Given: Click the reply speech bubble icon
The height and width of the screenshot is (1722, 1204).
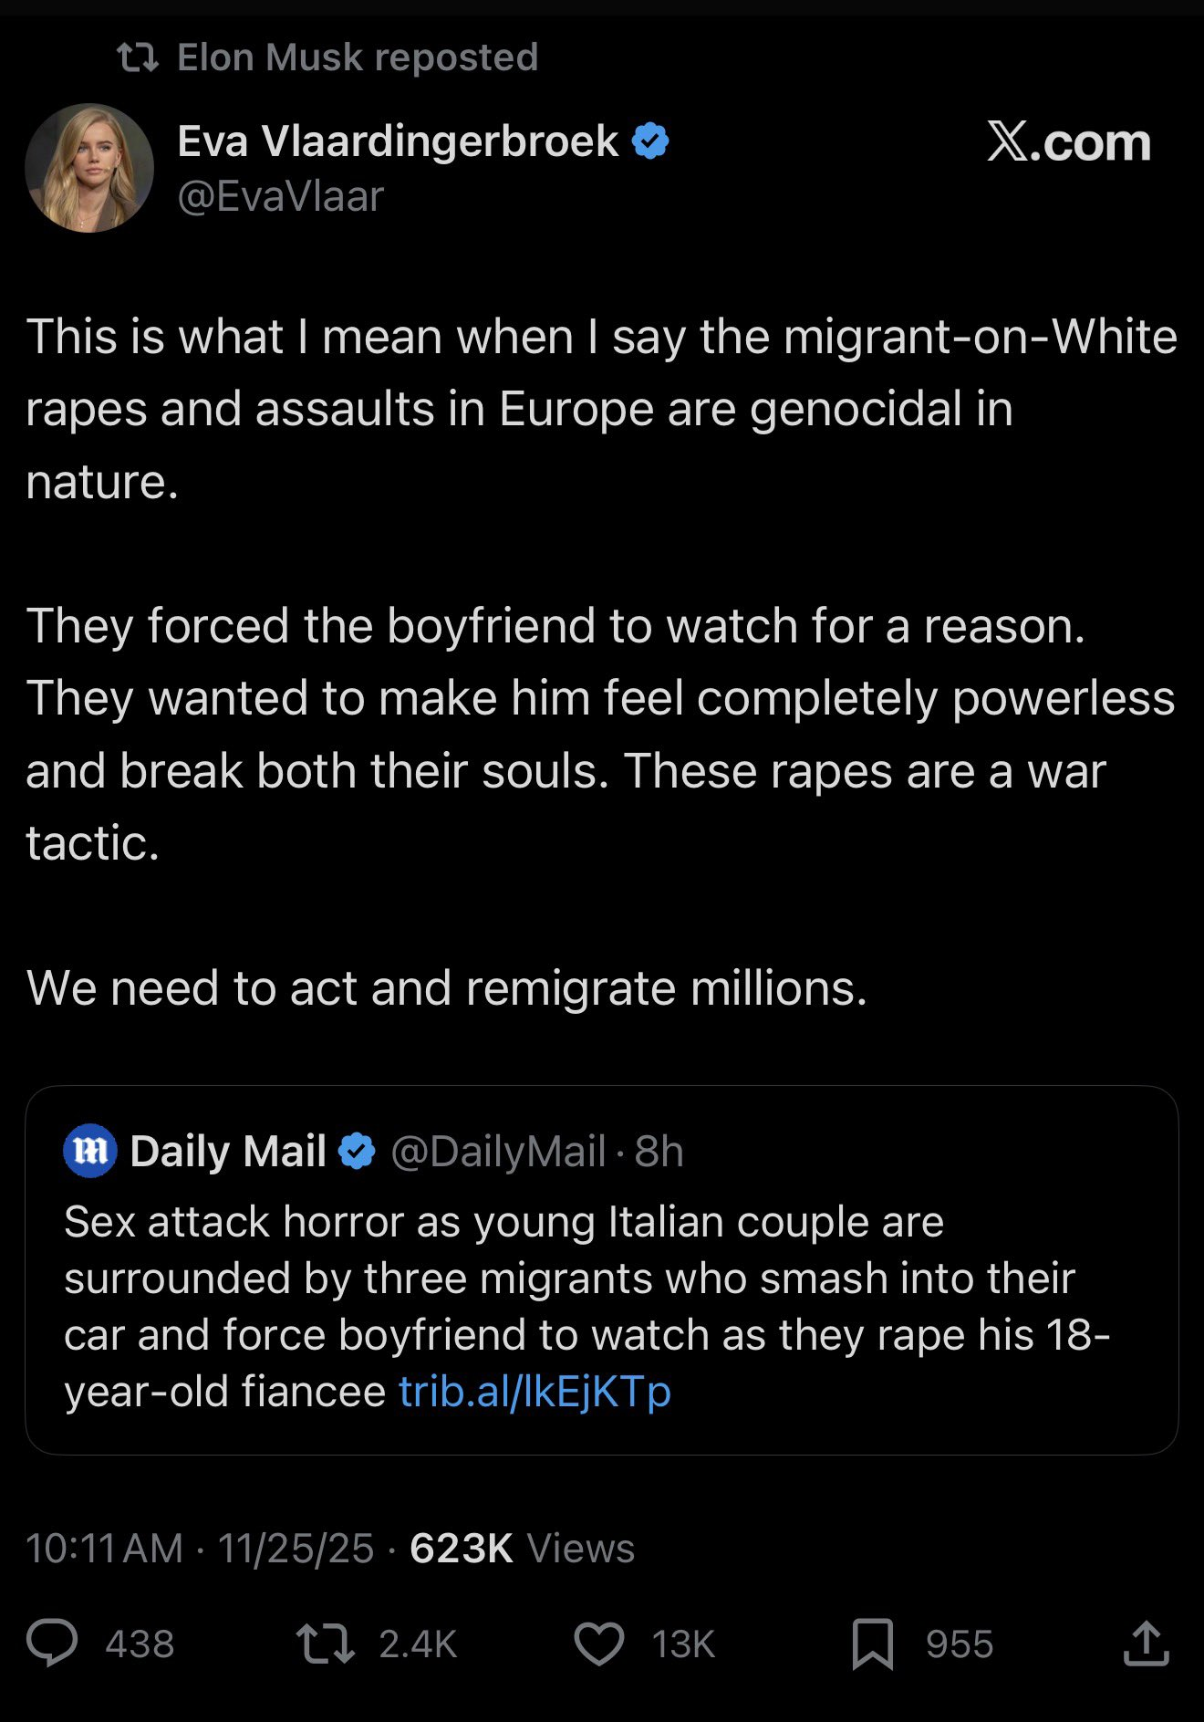Looking at the screenshot, I should point(52,1643).
